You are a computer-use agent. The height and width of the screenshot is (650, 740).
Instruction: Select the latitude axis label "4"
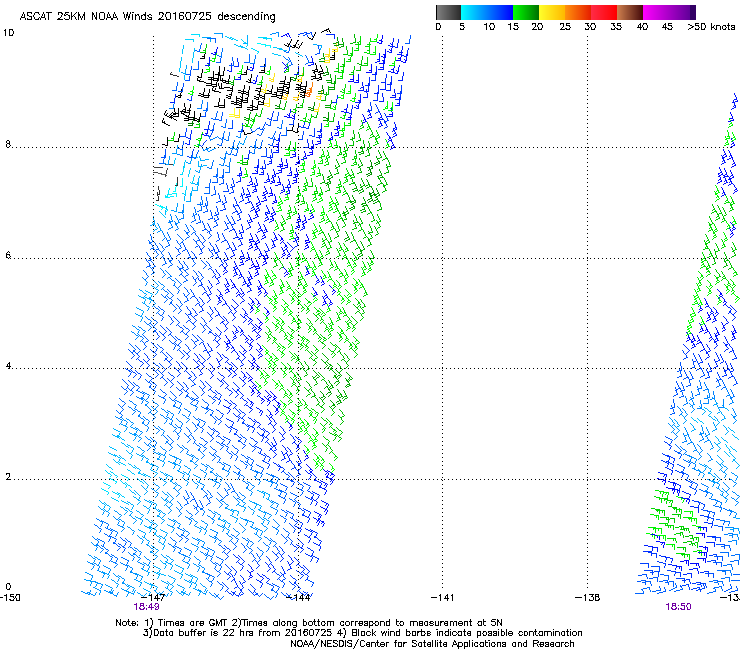(x=8, y=366)
